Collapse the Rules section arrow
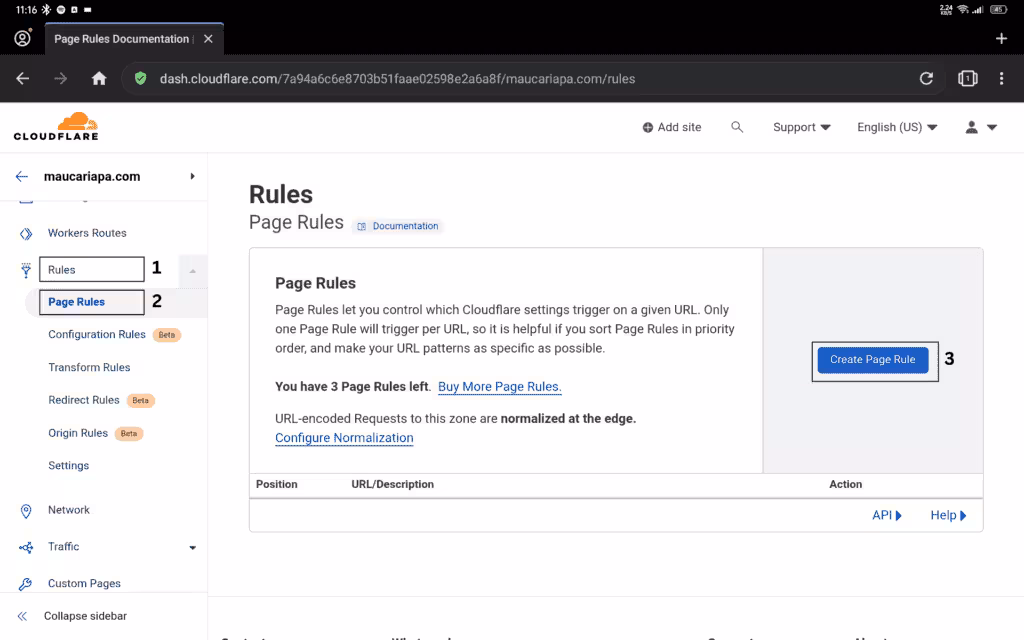 193,271
